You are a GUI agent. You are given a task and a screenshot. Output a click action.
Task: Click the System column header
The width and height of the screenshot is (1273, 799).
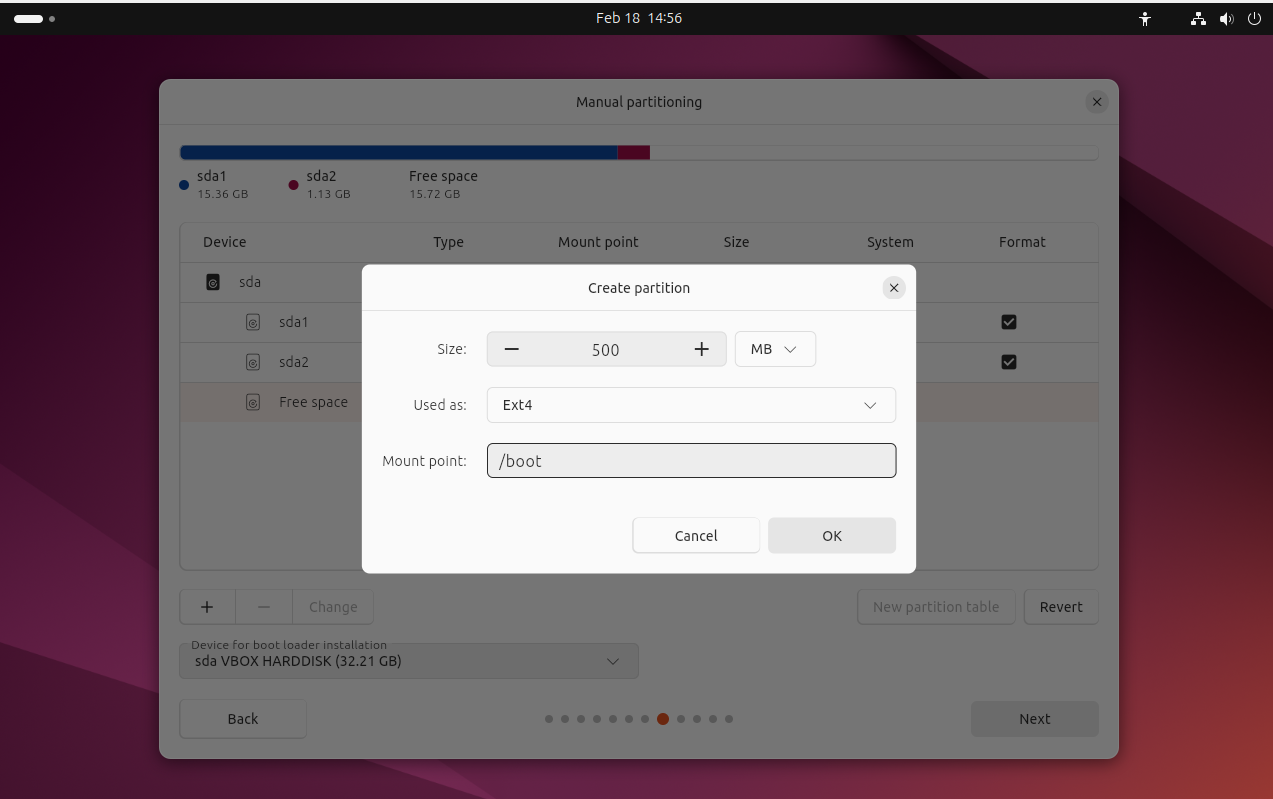890,242
